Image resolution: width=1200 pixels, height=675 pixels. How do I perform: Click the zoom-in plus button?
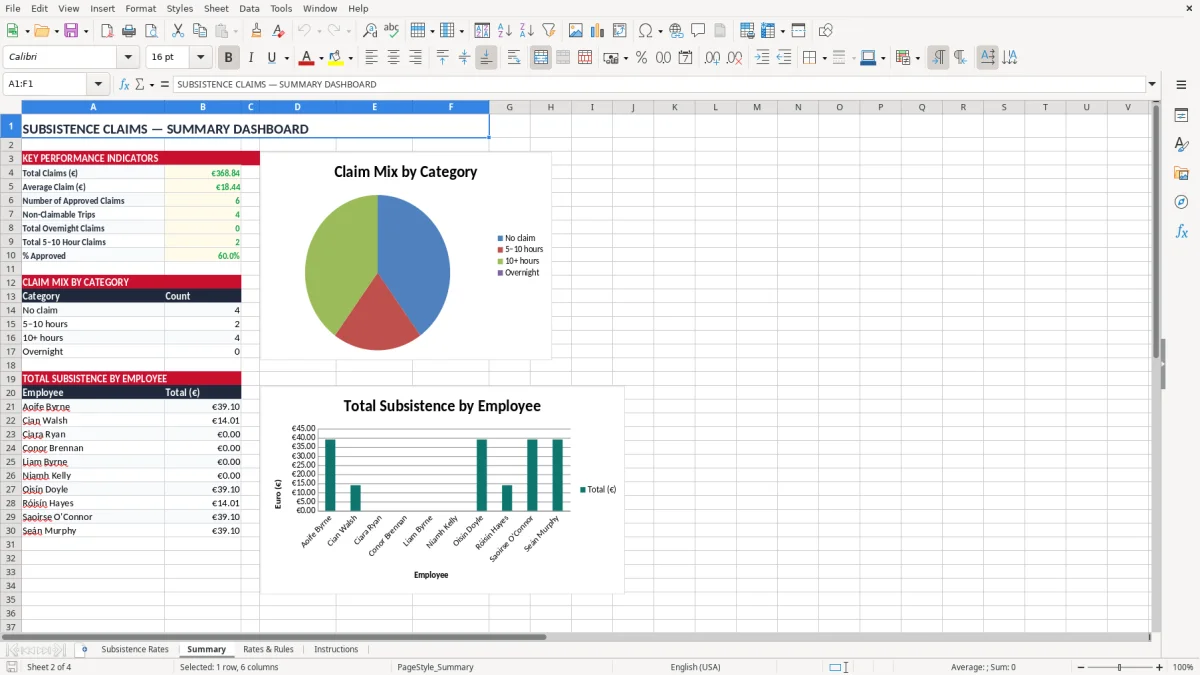coord(1160,667)
